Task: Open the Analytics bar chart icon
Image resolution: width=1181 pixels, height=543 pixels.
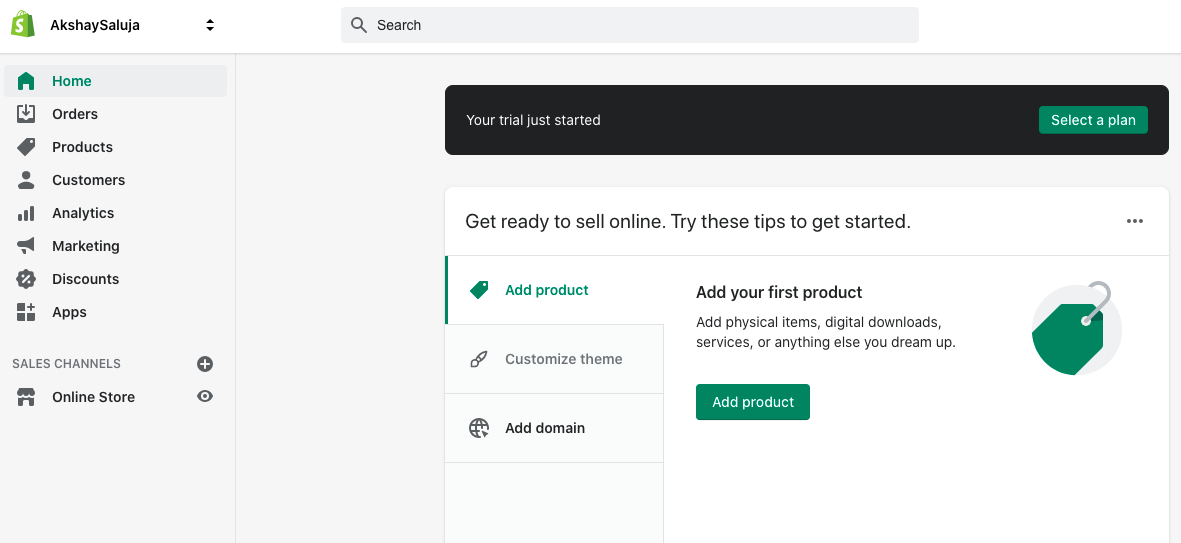Action: pos(26,213)
